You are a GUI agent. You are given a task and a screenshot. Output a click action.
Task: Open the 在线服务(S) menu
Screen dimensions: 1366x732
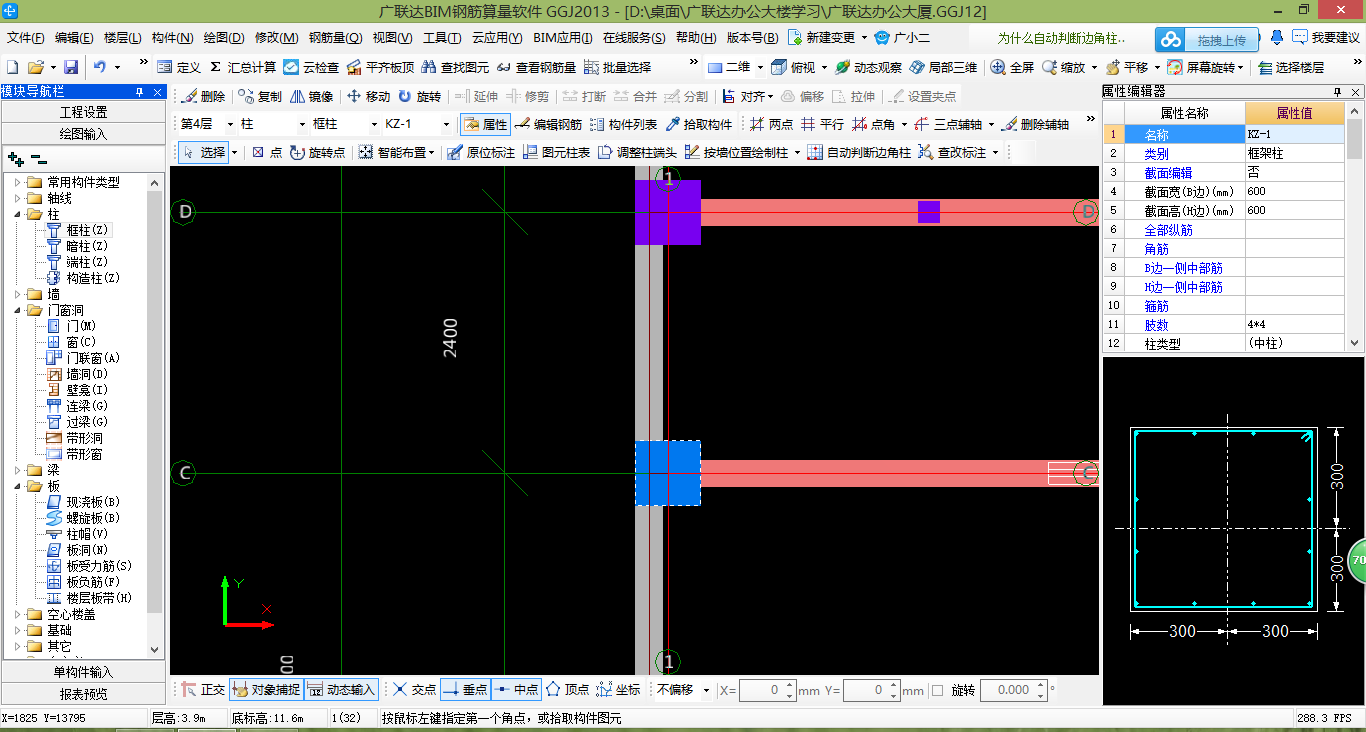pyautogui.click(x=634, y=38)
